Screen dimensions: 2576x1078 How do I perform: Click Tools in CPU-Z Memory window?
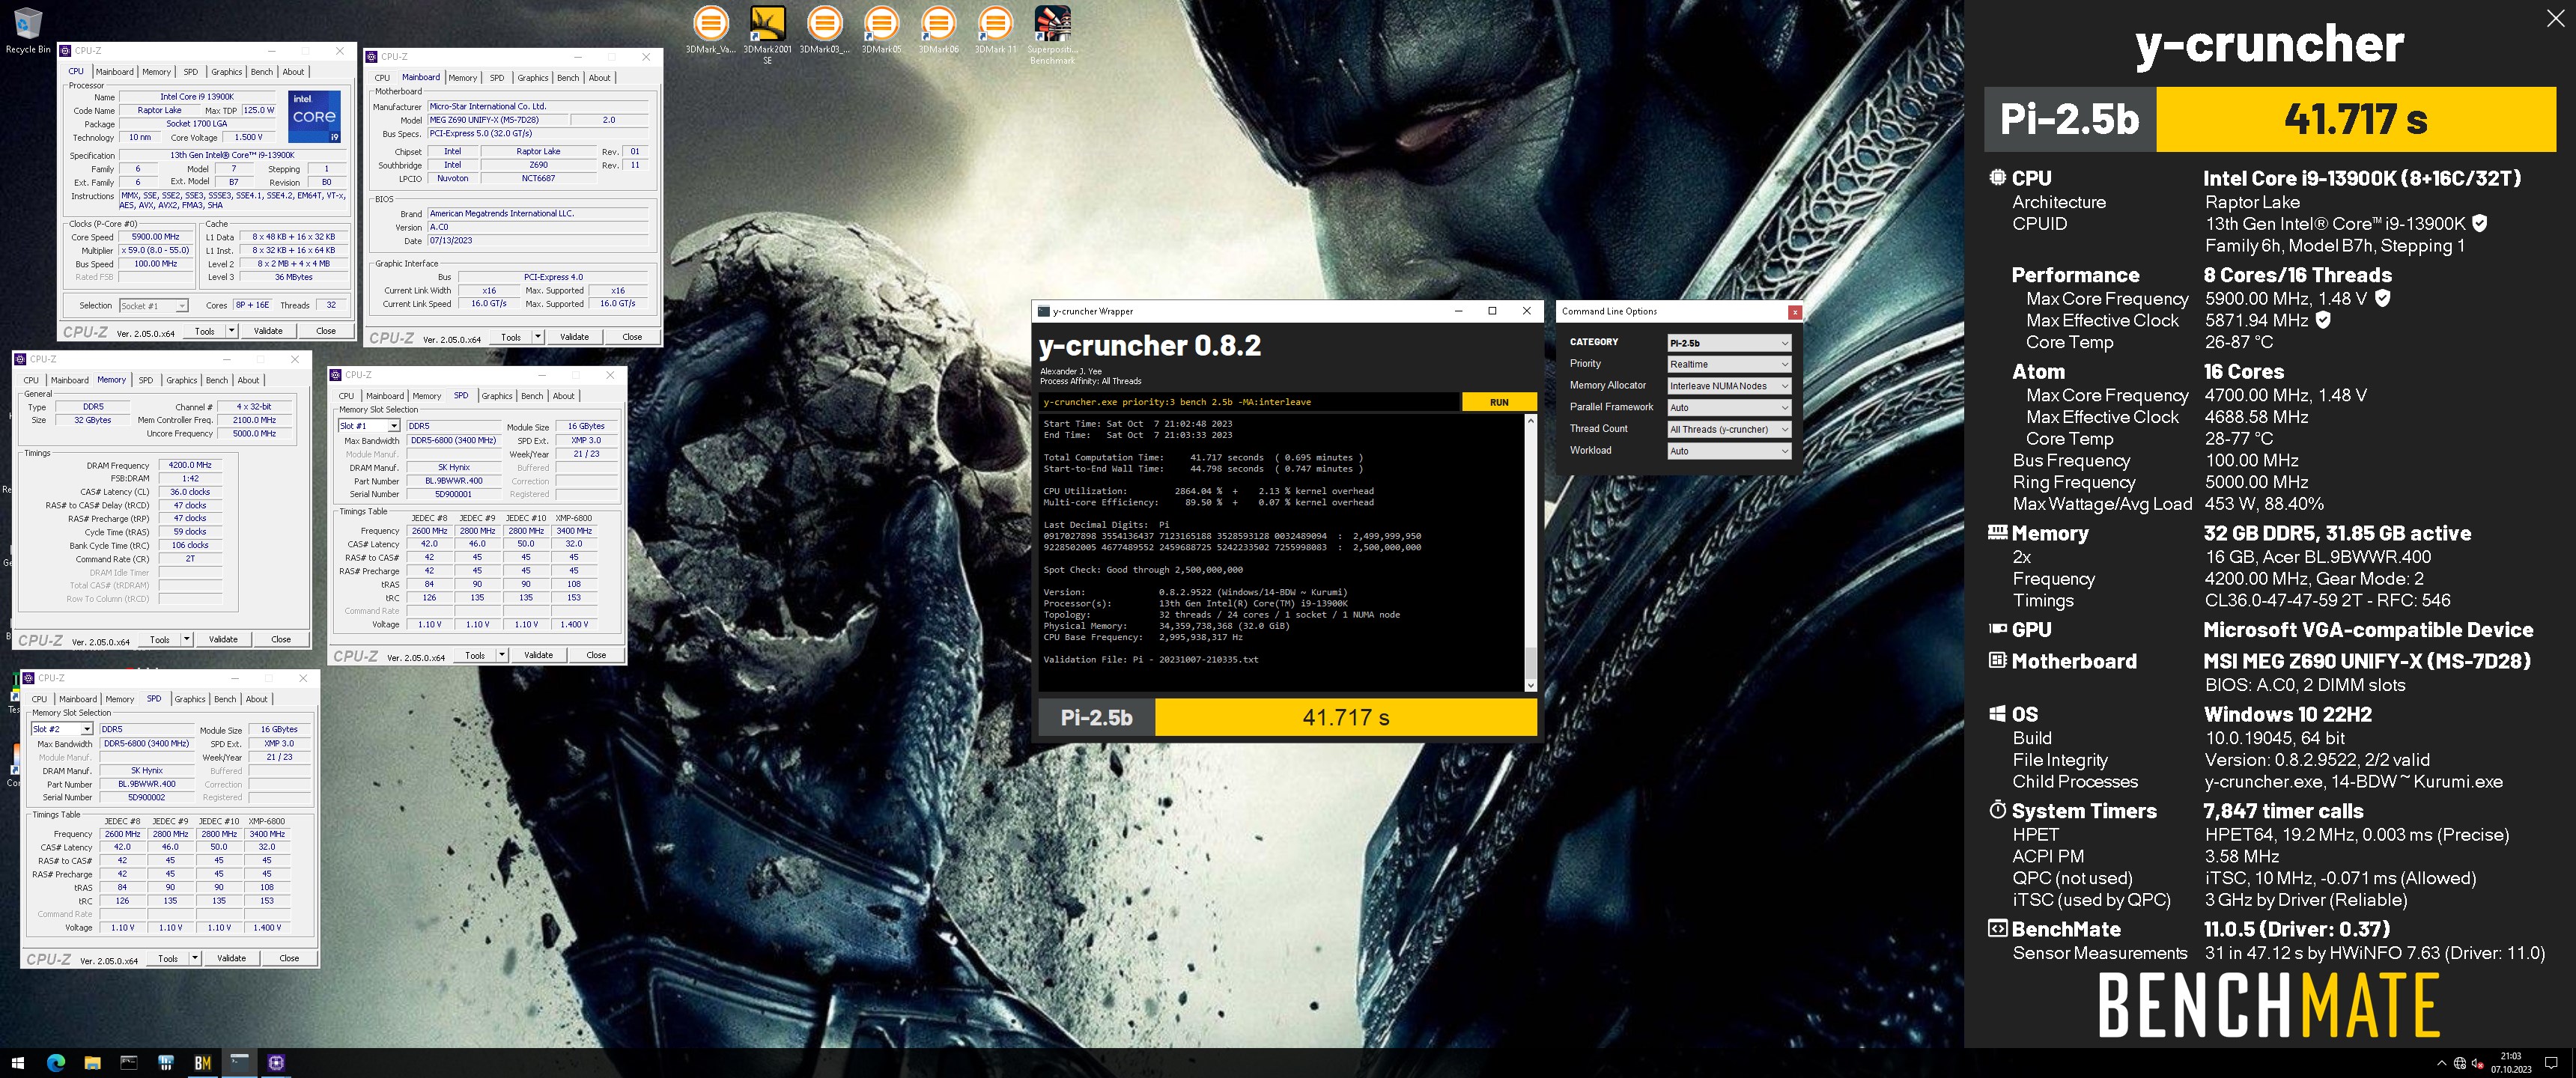tap(160, 640)
